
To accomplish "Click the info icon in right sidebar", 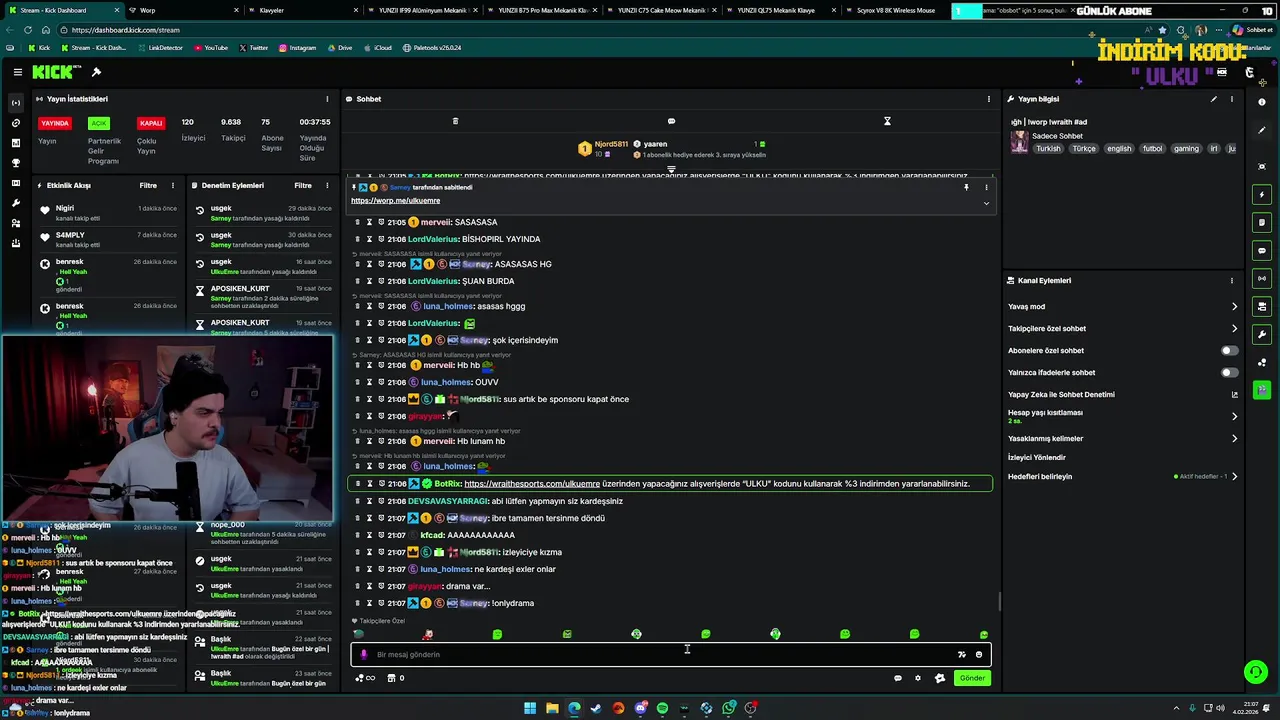I will pos(1262,102).
